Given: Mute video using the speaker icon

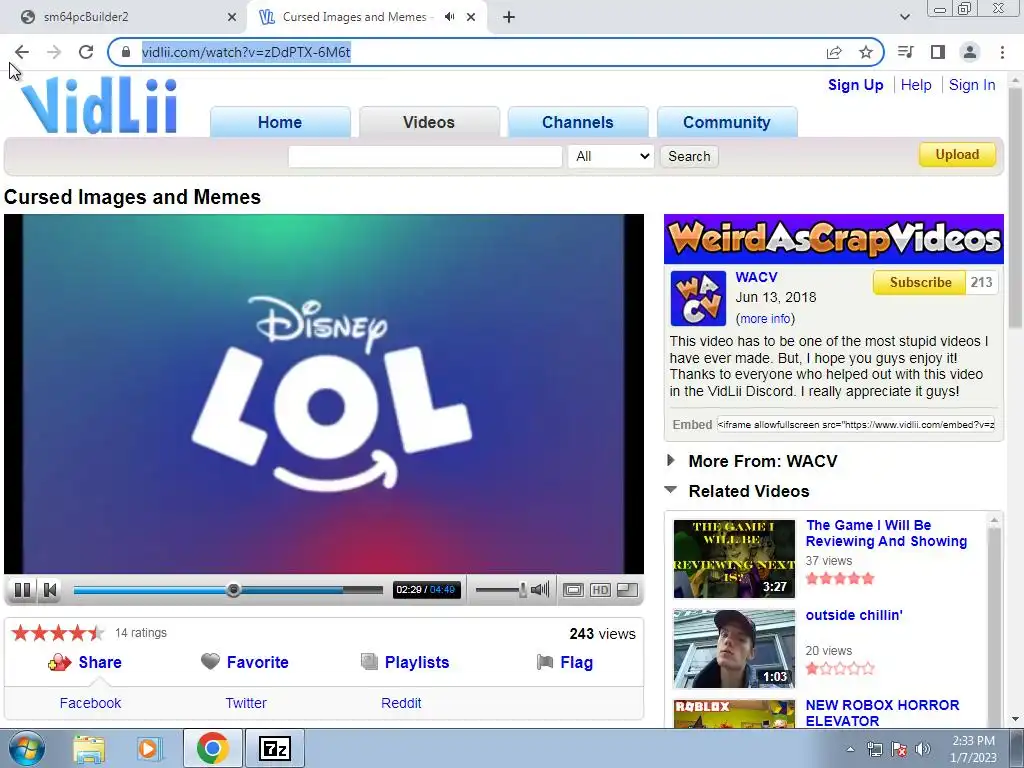Looking at the screenshot, I should pyautogui.click(x=540, y=590).
